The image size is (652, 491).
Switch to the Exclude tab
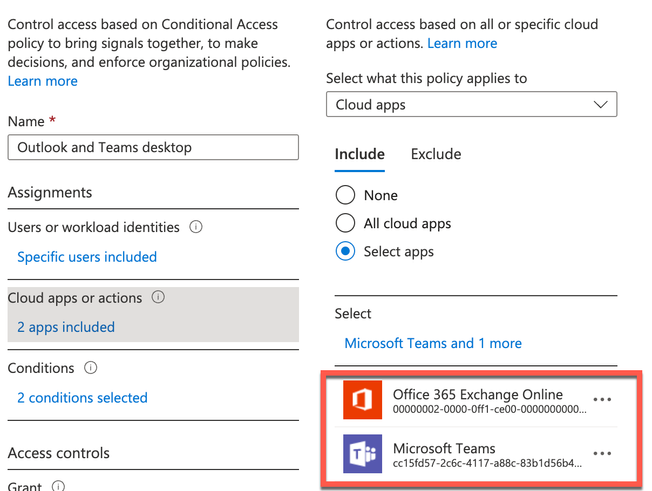tap(436, 154)
